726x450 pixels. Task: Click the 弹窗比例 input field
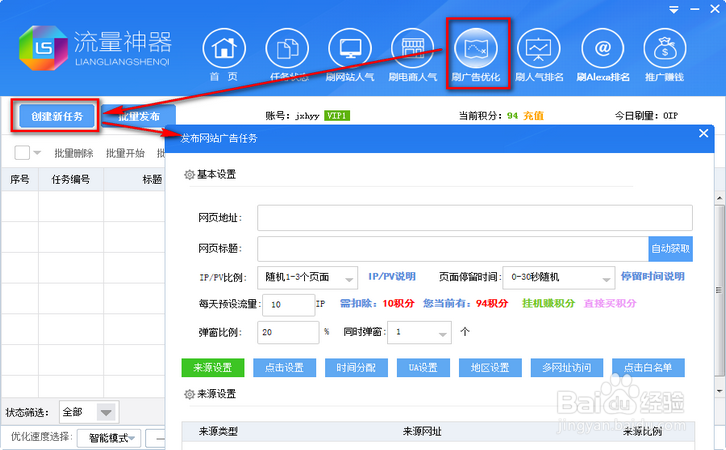pyautogui.click(x=288, y=332)
